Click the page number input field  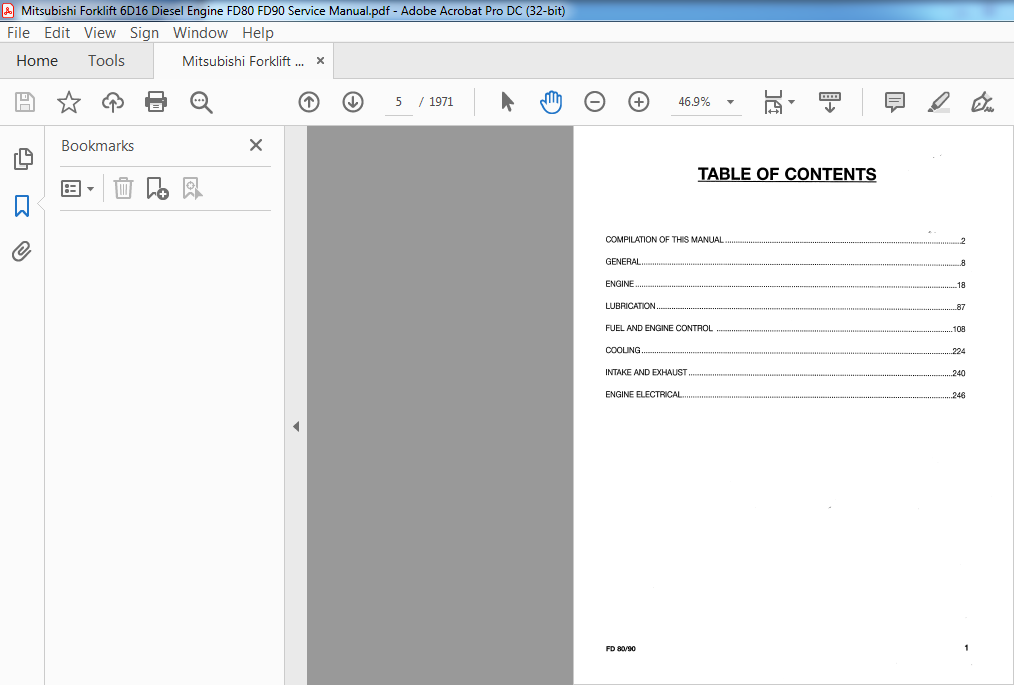(x=398, y=102)
